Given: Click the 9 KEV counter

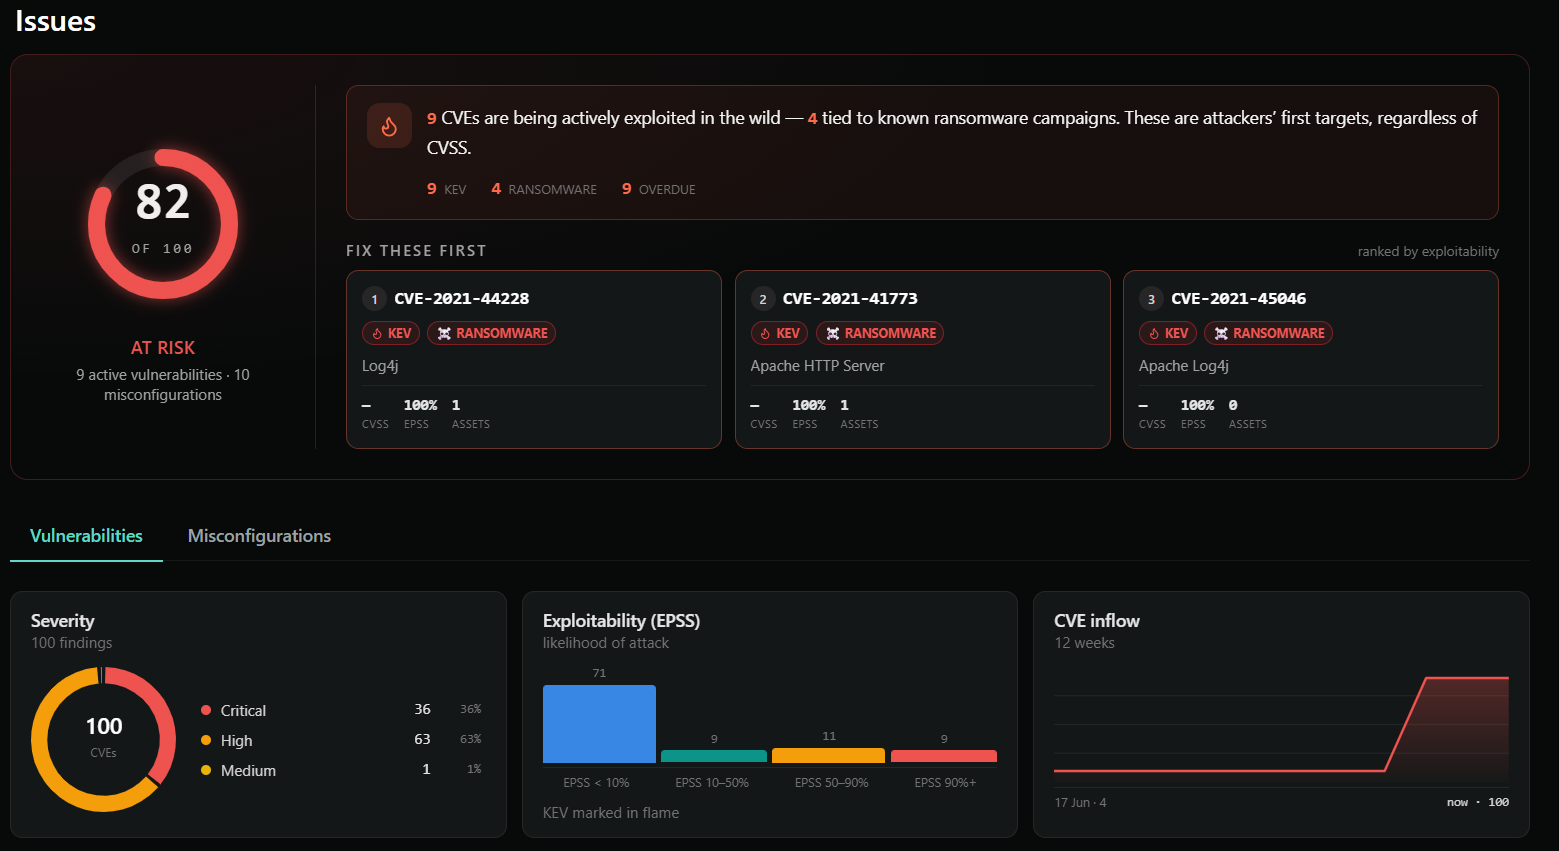Looking at the screenshot, I should coord(446,189).
